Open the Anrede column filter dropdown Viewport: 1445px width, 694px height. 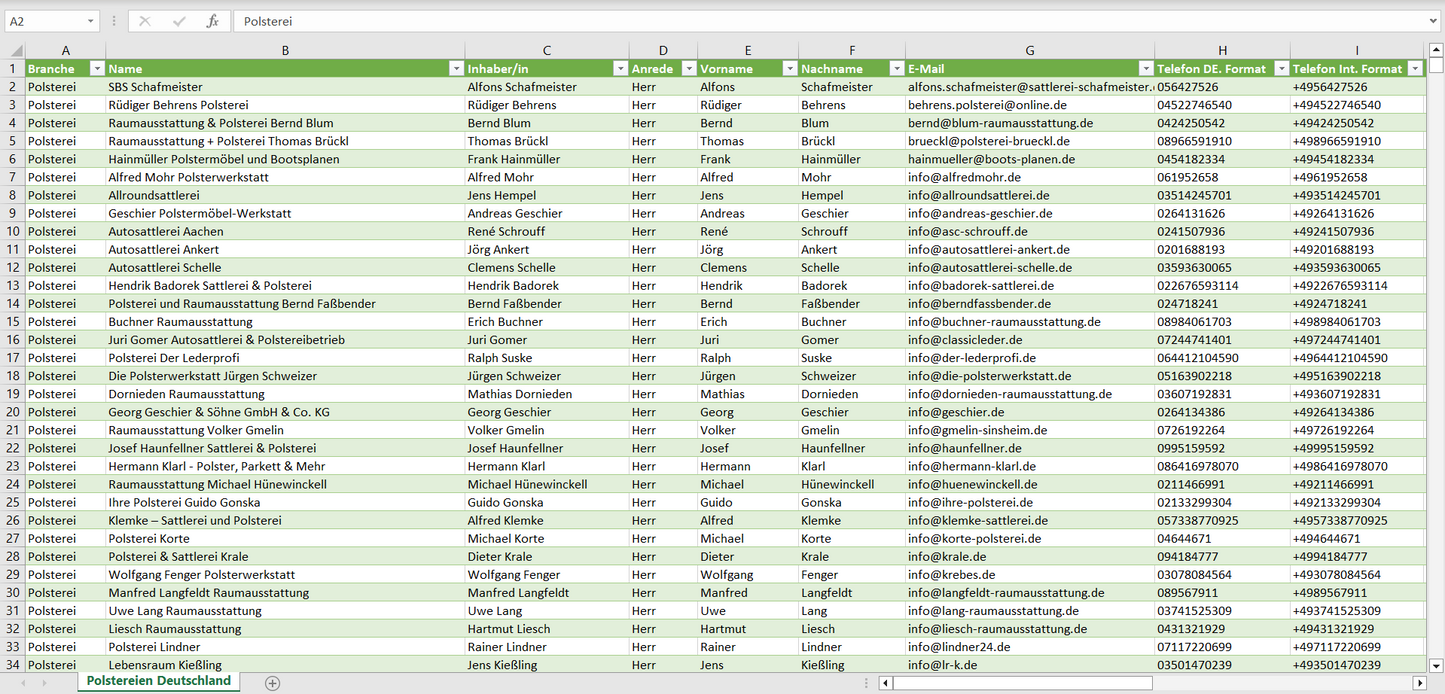pyautogui.click(x=688, y=69)
